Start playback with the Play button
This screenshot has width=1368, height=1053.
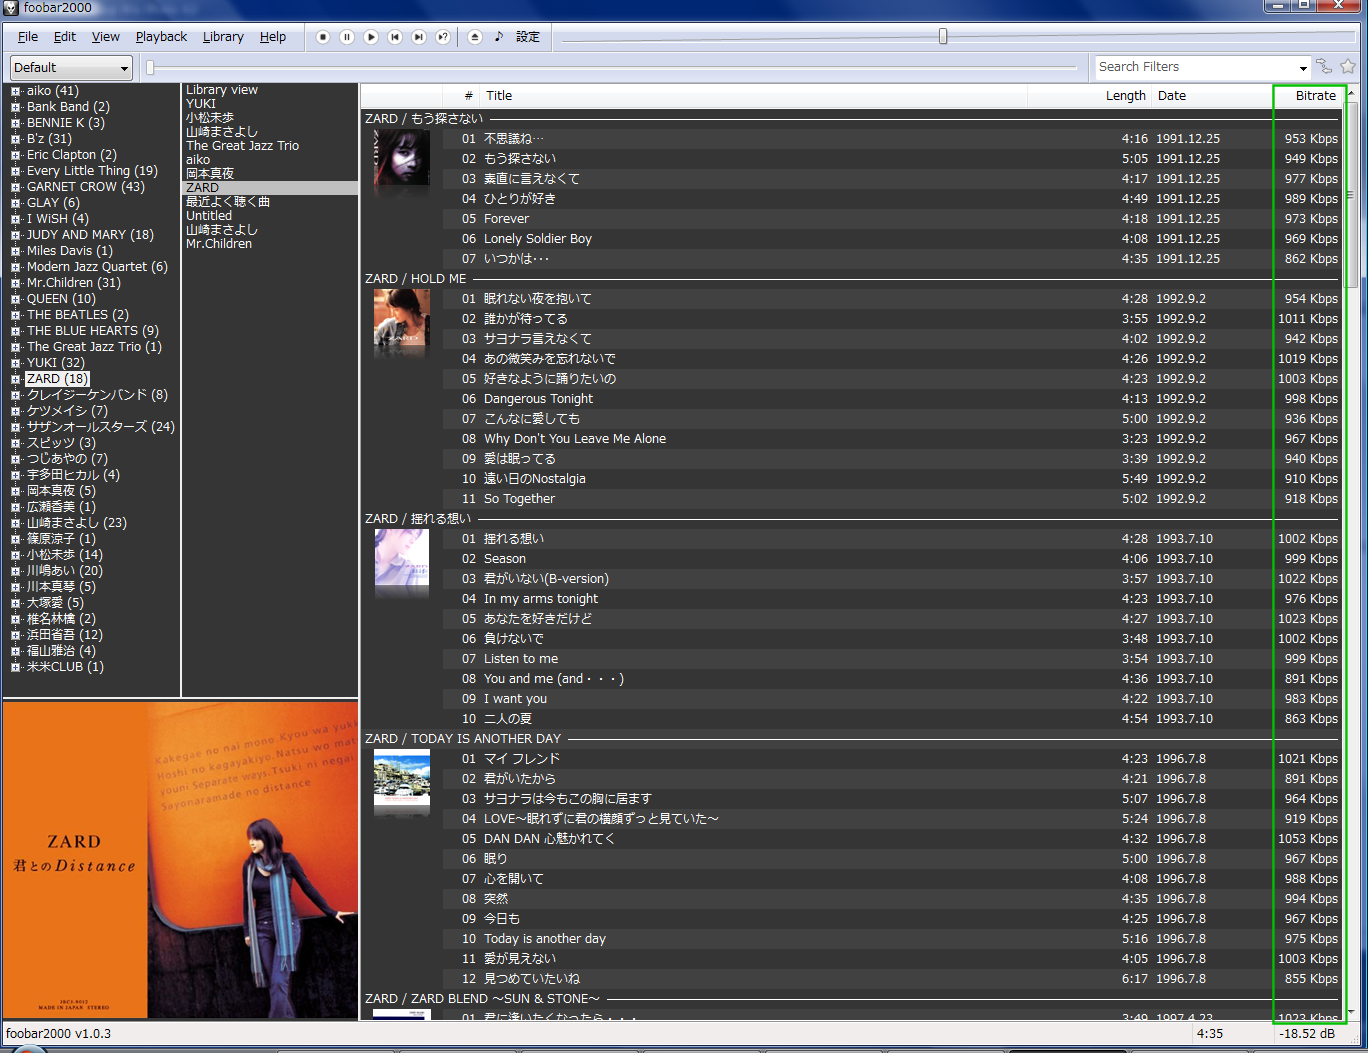pos(371,37)
